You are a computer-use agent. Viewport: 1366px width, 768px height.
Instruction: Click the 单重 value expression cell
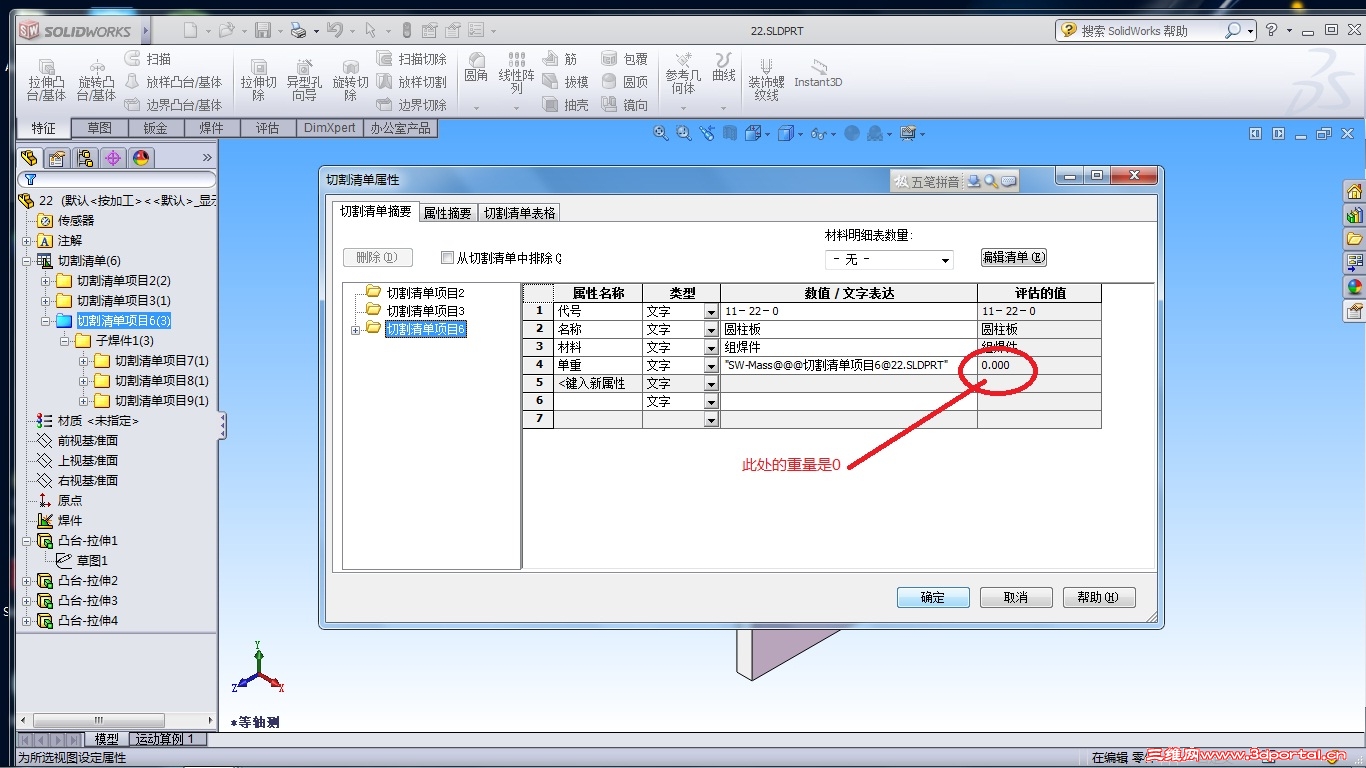(849, 366)
